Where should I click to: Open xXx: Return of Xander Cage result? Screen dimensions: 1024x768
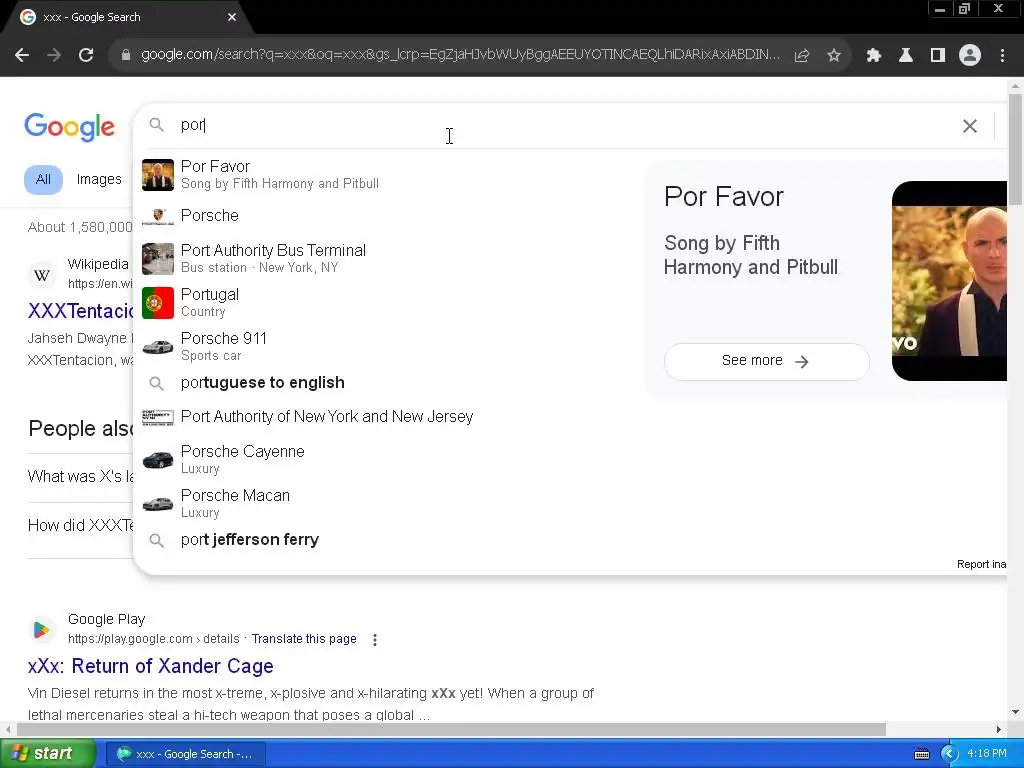coord(150,666)
